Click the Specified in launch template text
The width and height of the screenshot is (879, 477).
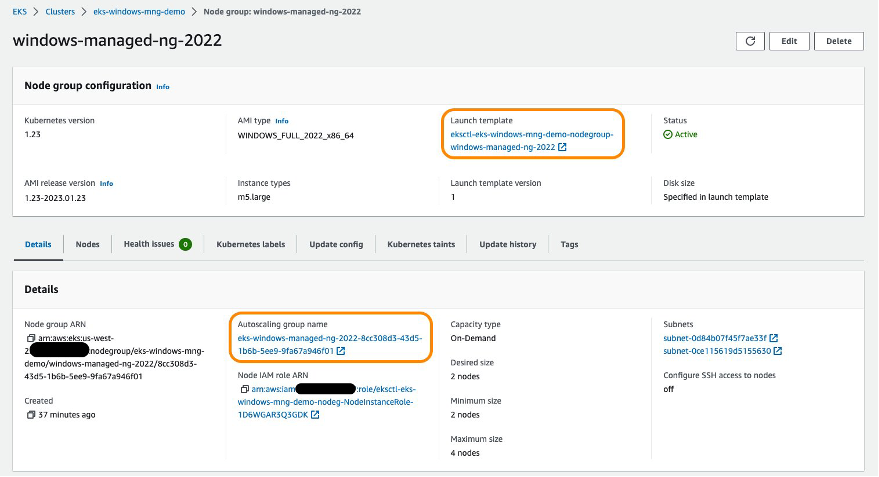click(x=716, y=197)
